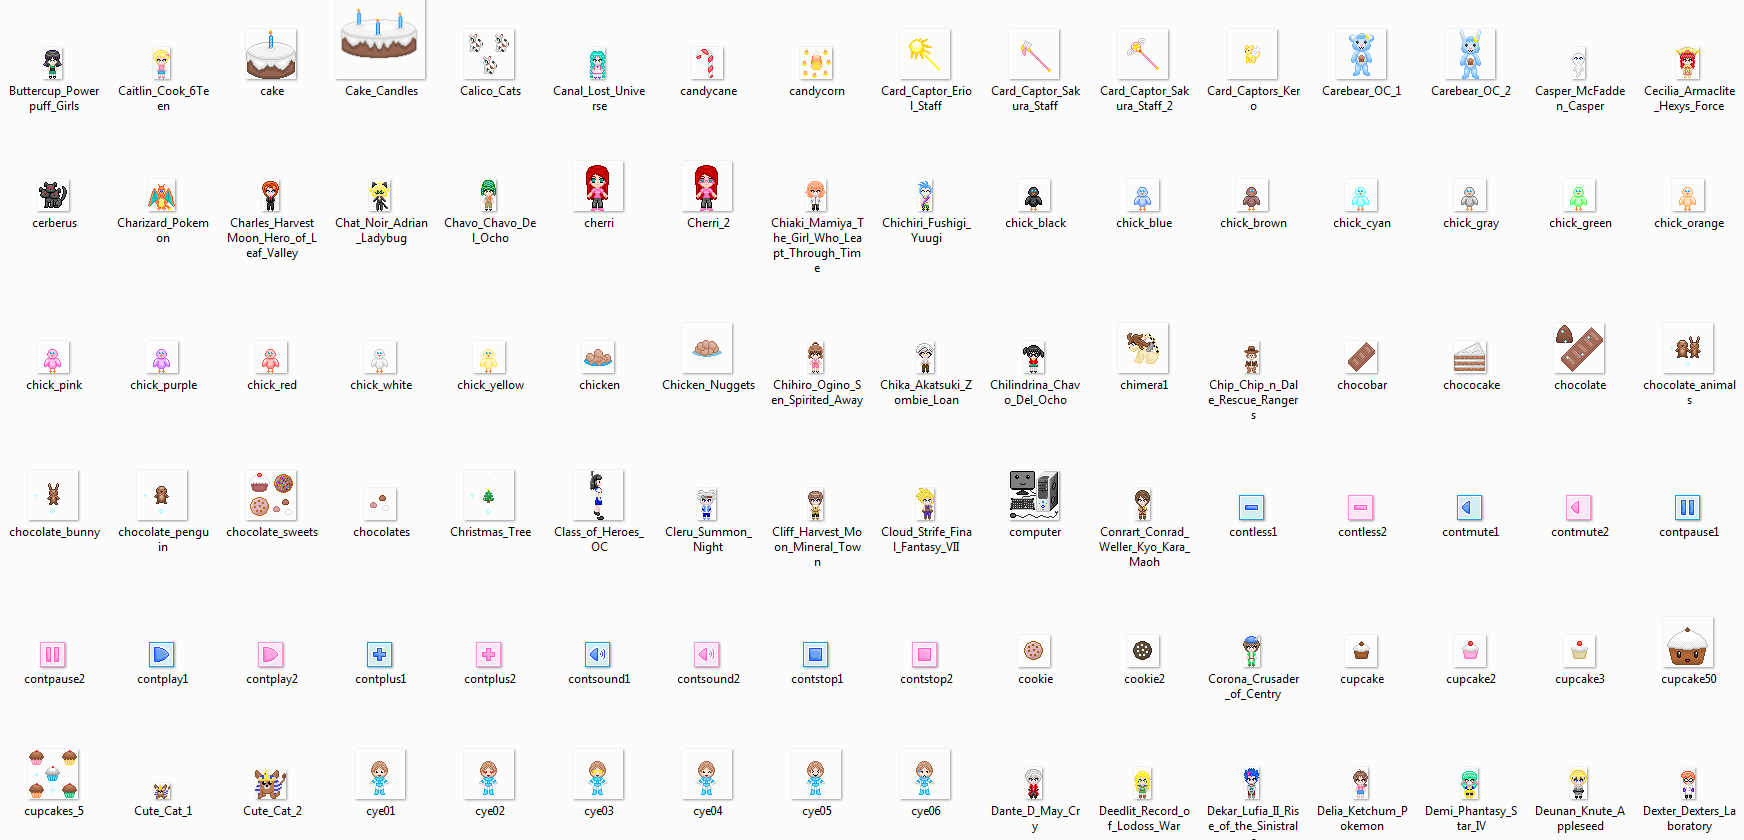1744x840 pixels.
Task: Select the contmute1 speaker icon
Action: tap(1470, 507)
